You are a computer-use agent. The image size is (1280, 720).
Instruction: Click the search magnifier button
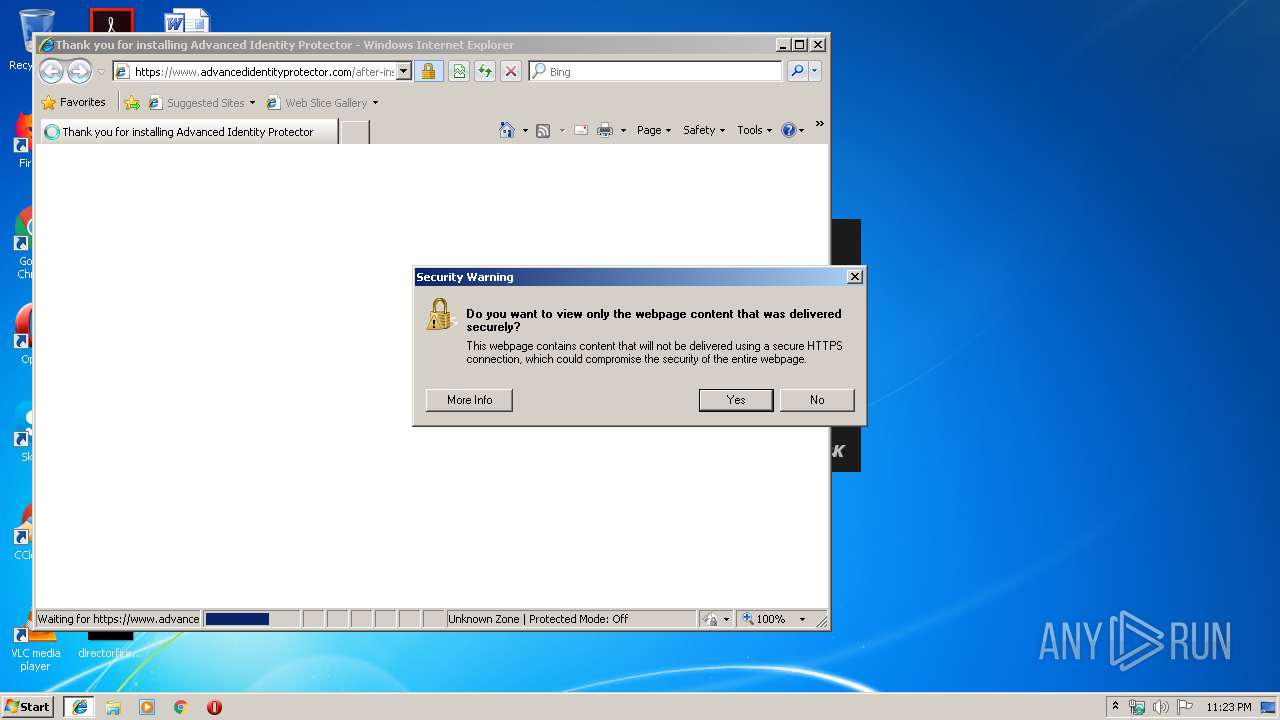[x=797, y=72]
